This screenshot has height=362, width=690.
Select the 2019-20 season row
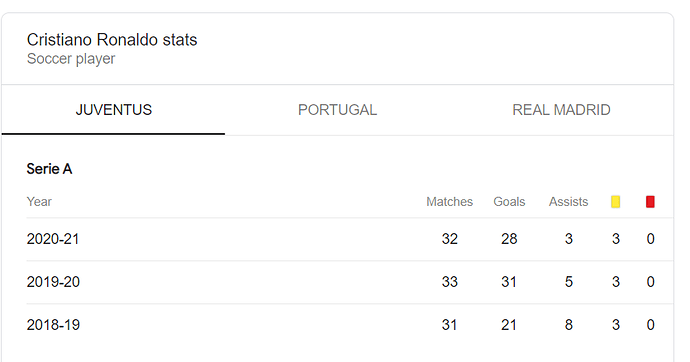pos(349,282)
